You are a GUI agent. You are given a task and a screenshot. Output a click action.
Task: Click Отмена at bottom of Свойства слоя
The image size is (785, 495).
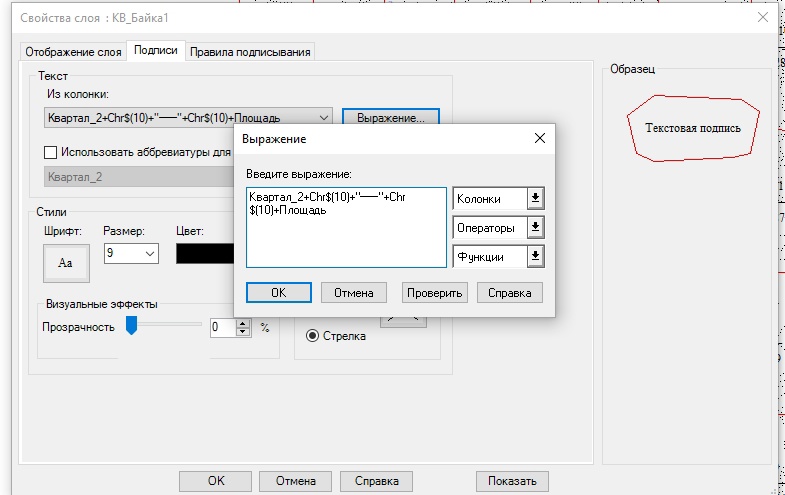[x=295, y=481]
